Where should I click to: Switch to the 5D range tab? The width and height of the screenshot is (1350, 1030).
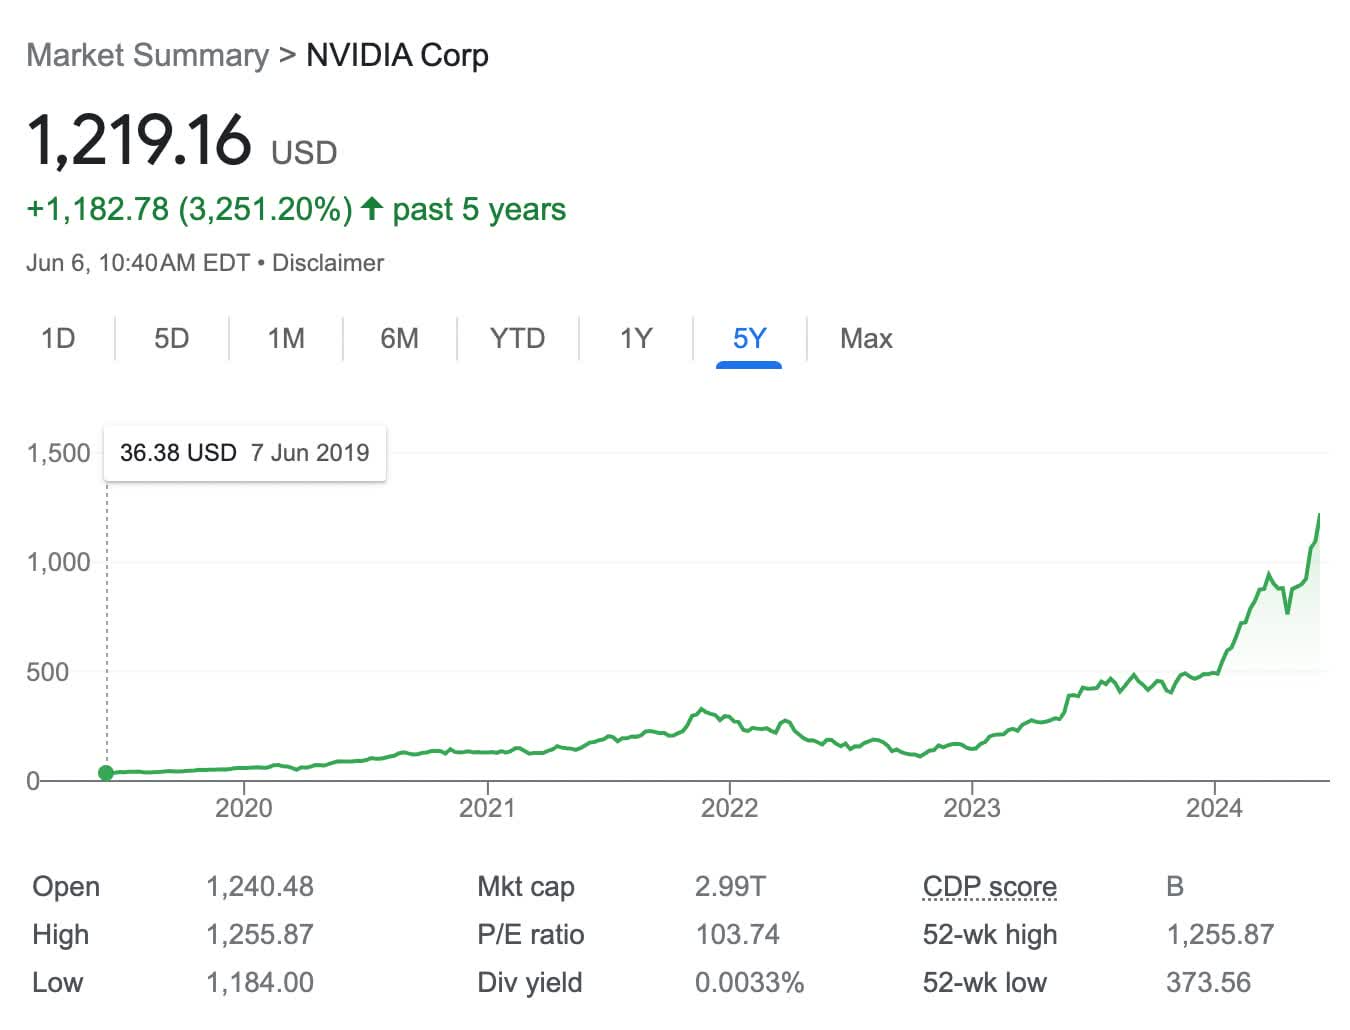point(171,339)
